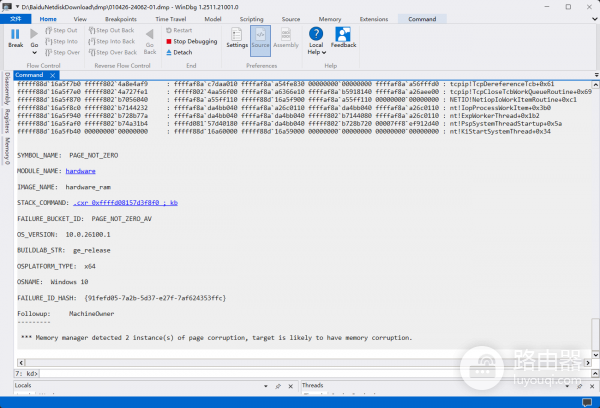600x408 pixels.
Task: Click the tcpip!TcpDereferenceTcb+0x61 stack entry
Action: (x=502, y=84)
